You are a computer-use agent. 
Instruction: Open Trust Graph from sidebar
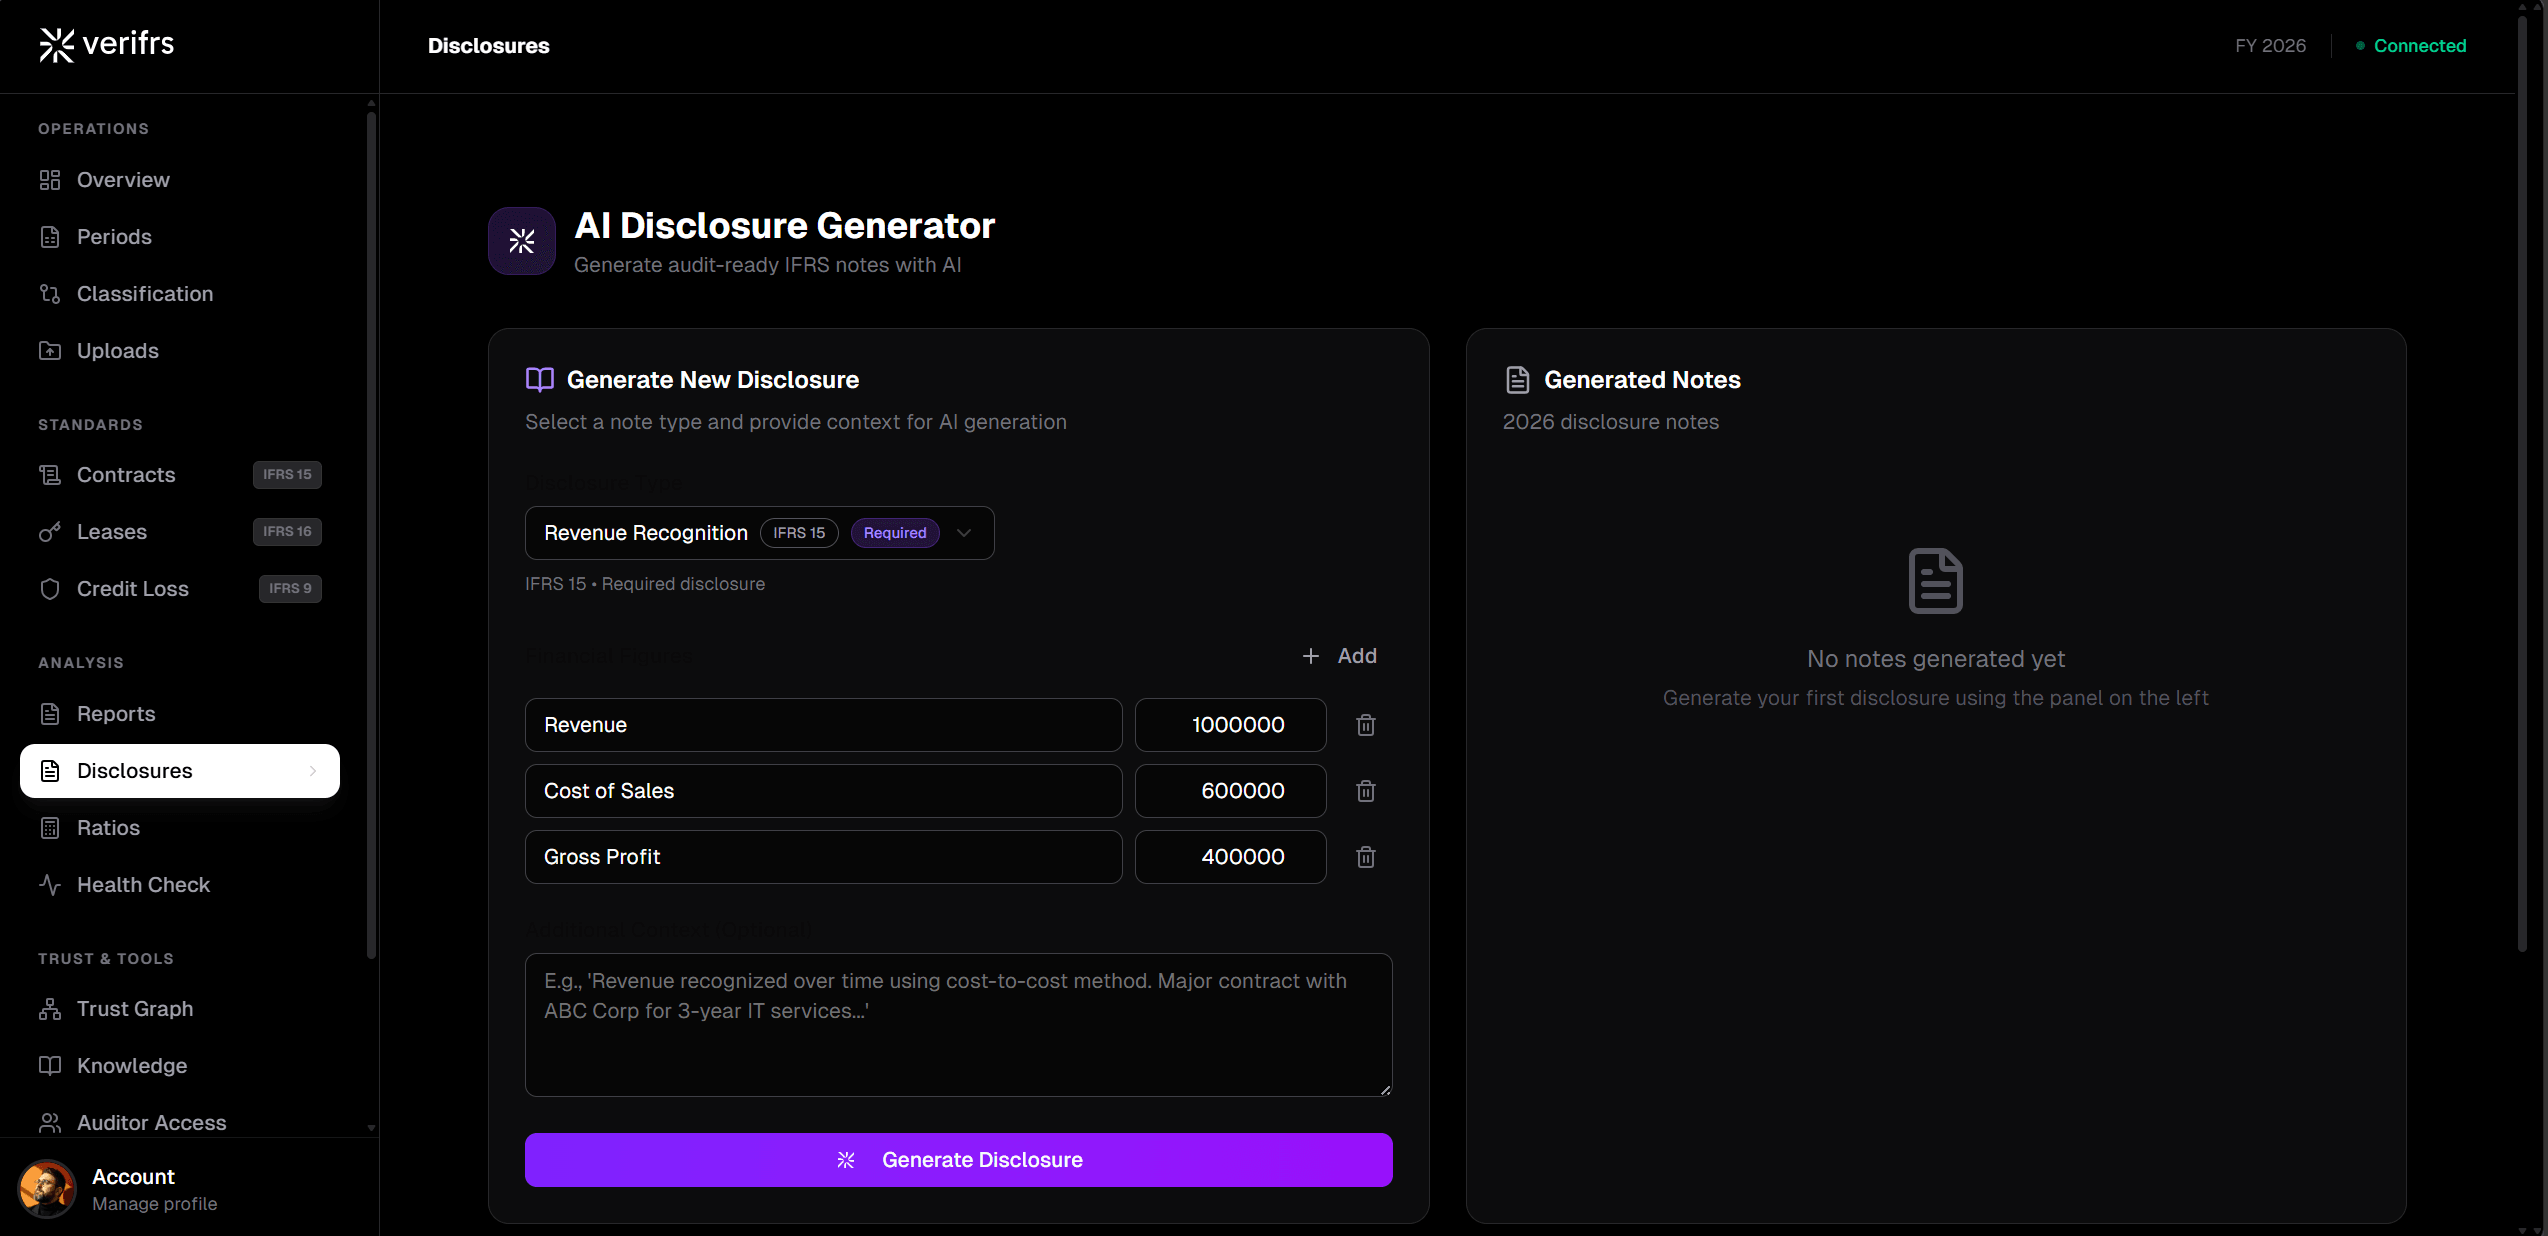[x=135, y=1009]
